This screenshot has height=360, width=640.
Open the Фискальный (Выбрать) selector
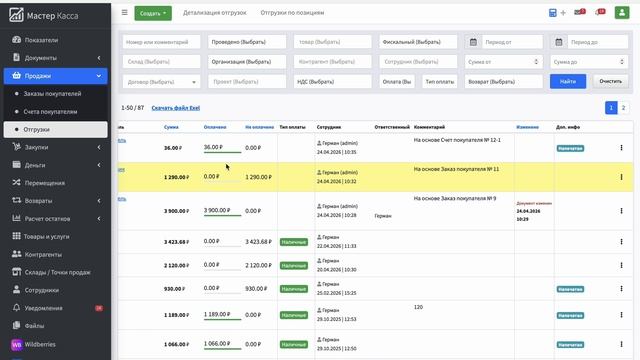coord(418,42)
